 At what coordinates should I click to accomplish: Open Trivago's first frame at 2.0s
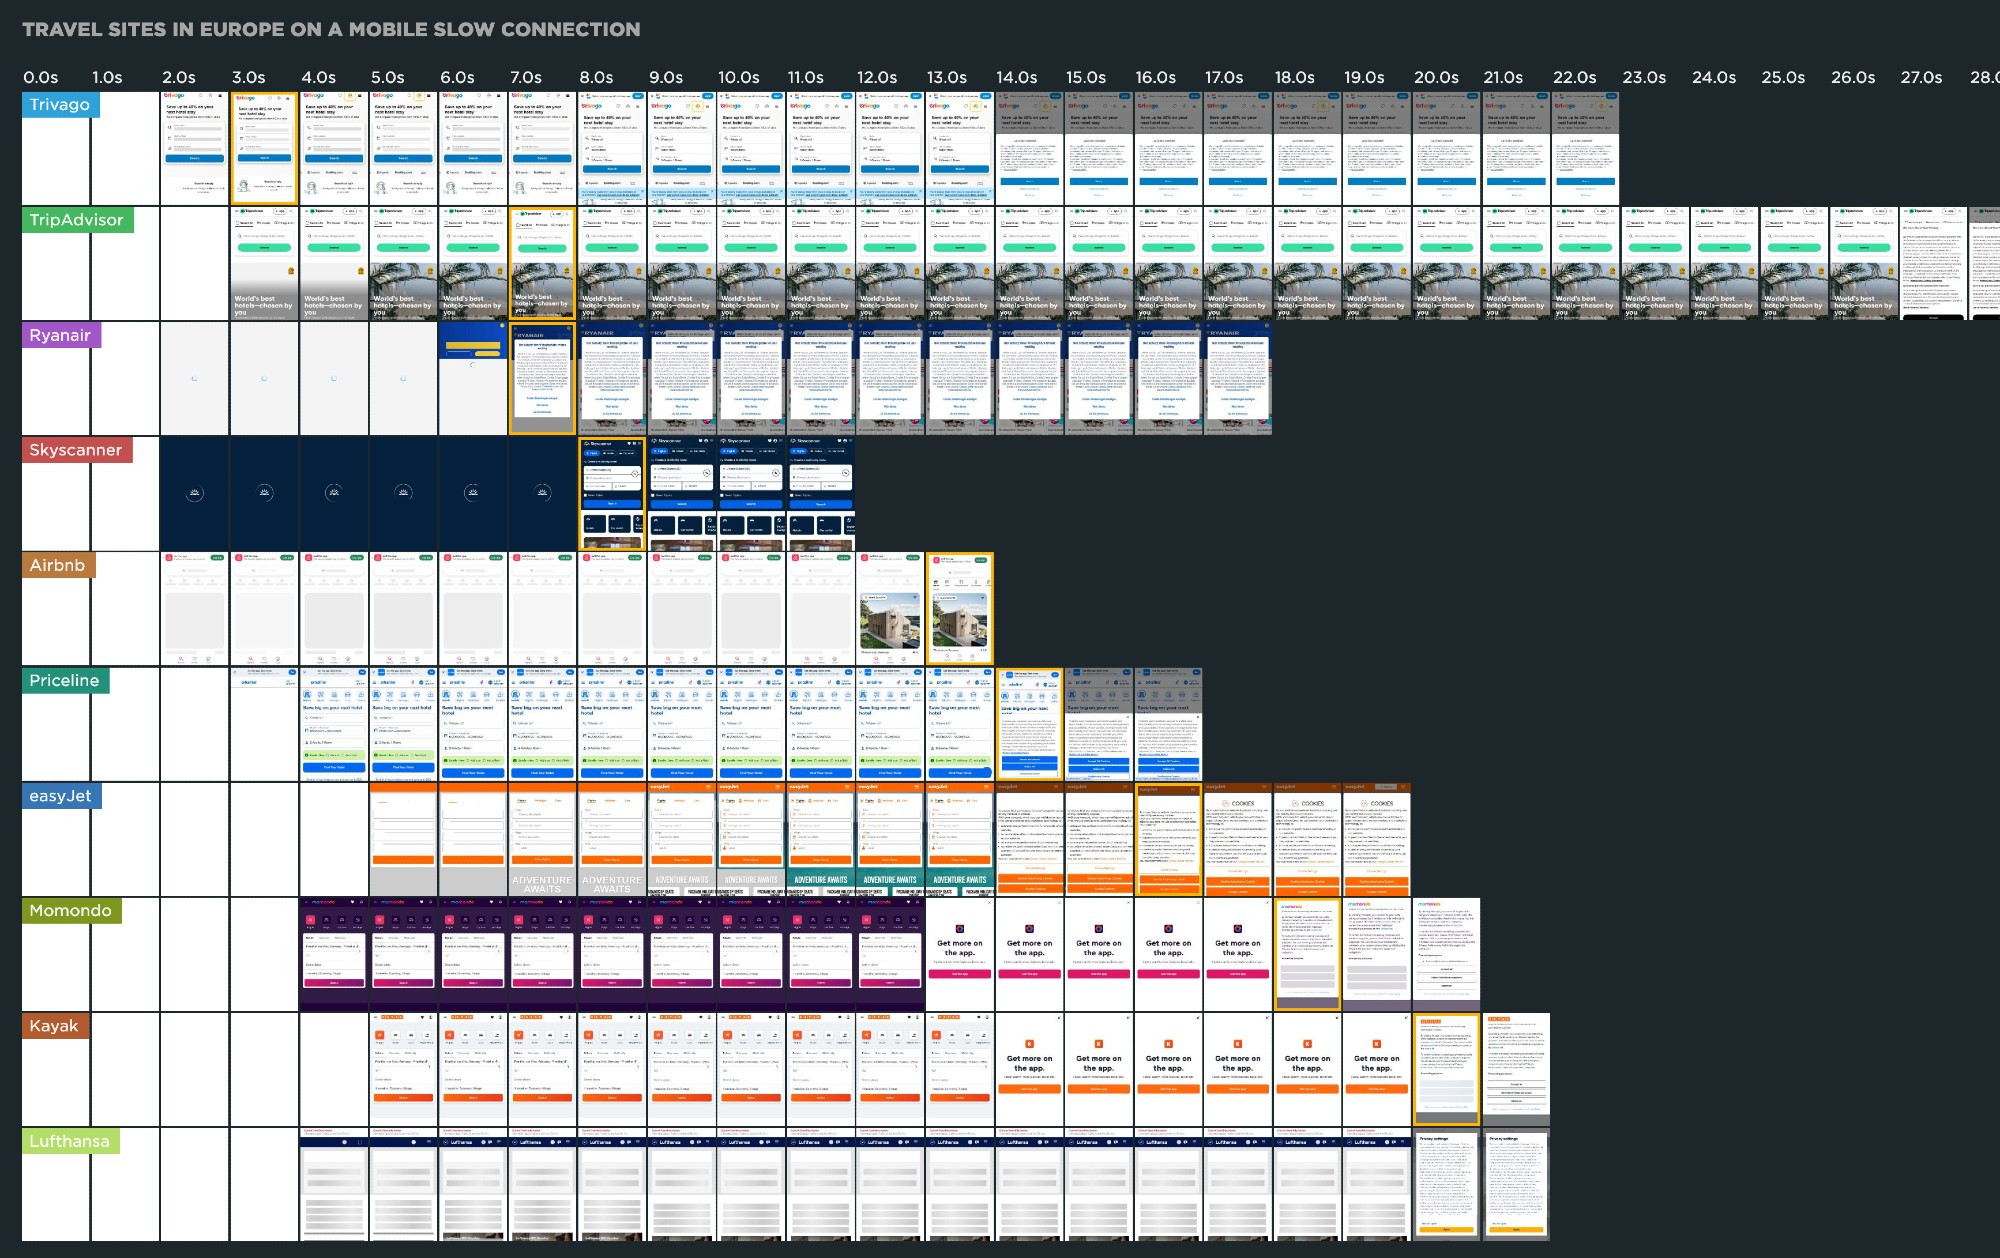coord(195,149)
